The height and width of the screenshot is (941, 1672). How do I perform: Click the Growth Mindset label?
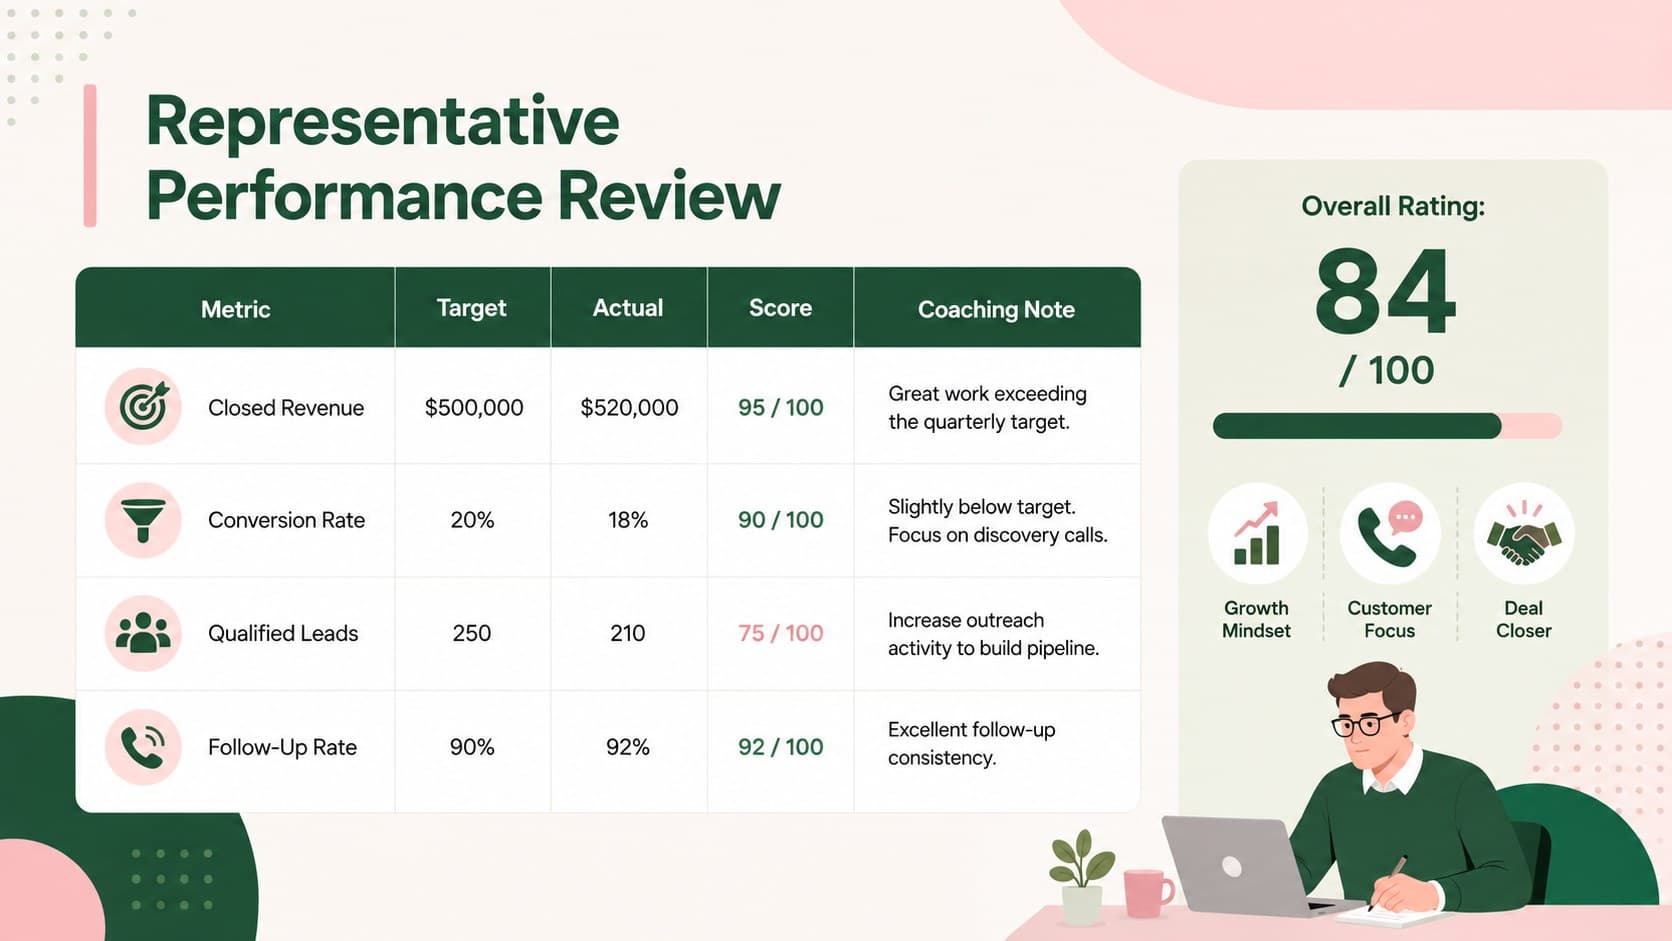pos(1257,619)
